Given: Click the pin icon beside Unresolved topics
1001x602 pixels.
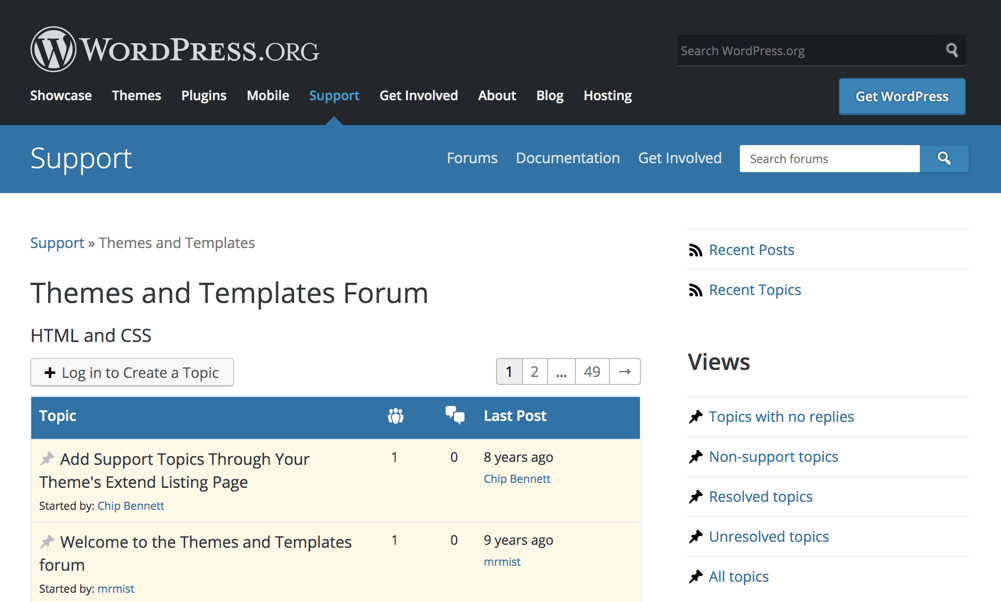Looking at the screenshot, I should (x=695, y=537).
